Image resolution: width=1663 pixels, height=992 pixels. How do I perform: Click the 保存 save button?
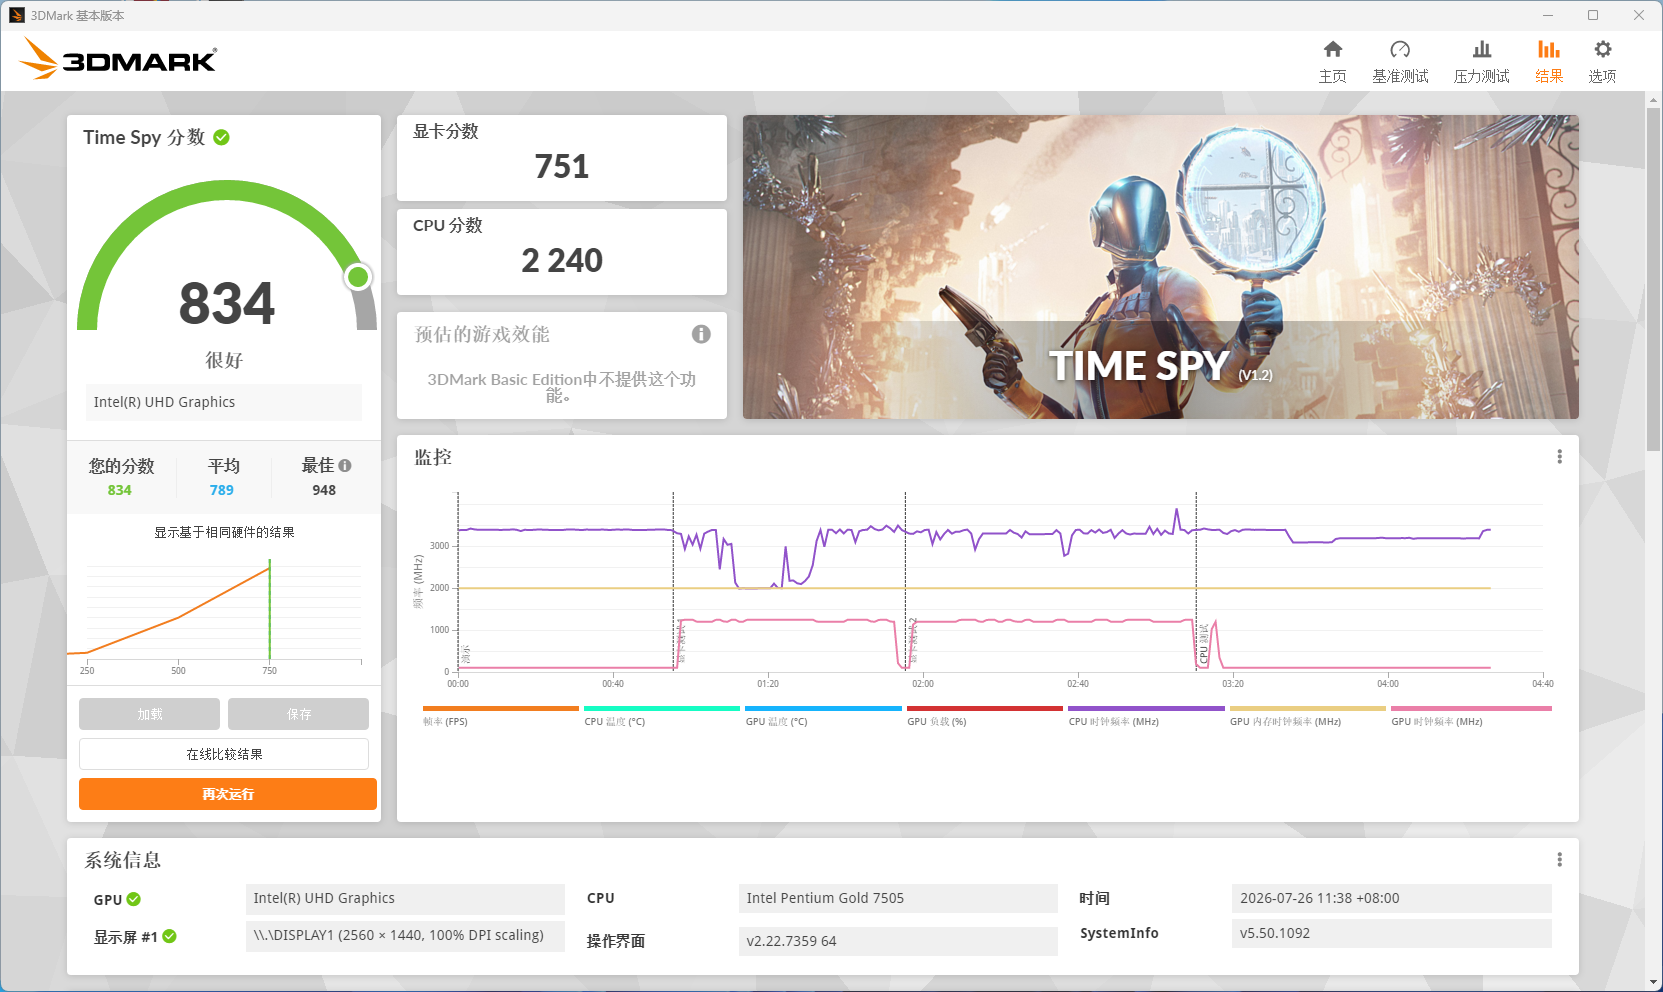pyautogui.click(x=298, y=714)
